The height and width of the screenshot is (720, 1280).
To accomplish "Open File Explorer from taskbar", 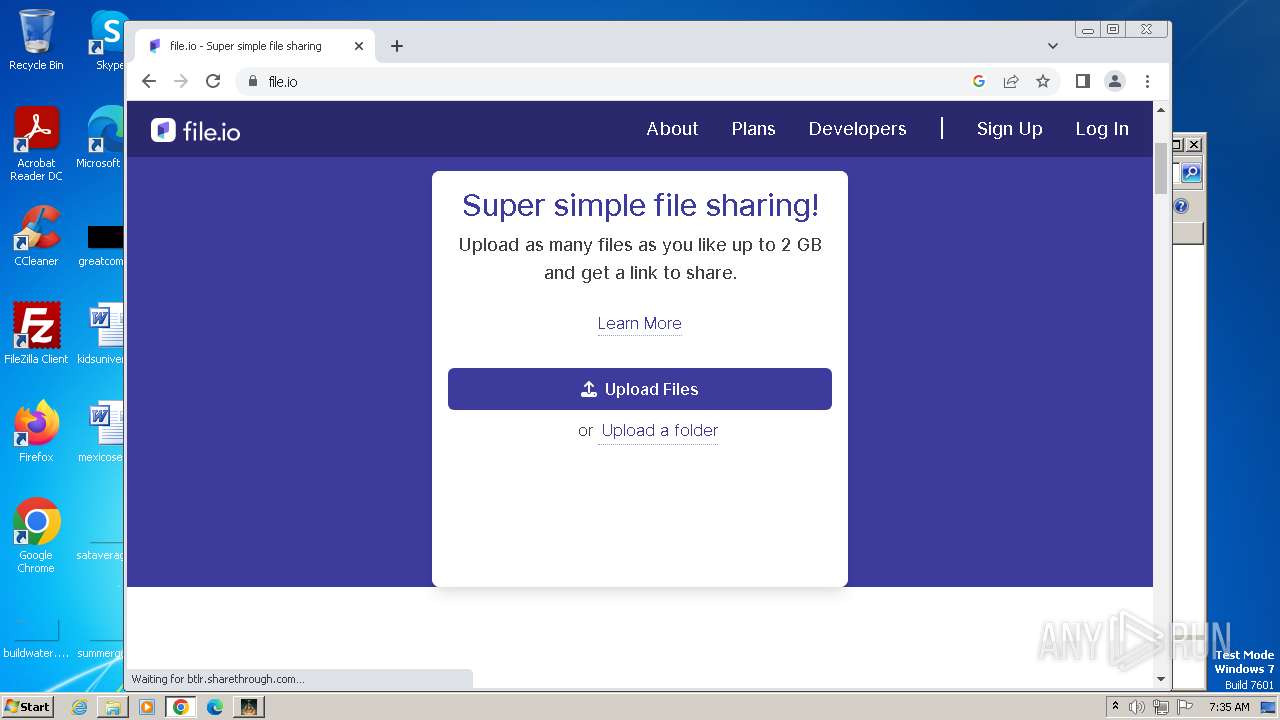I will 113,707.
